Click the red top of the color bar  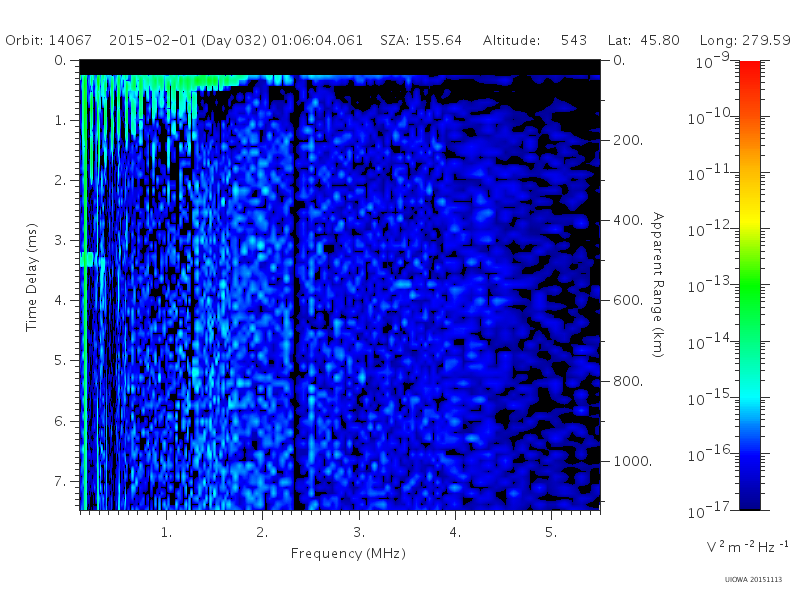[750, 71]
